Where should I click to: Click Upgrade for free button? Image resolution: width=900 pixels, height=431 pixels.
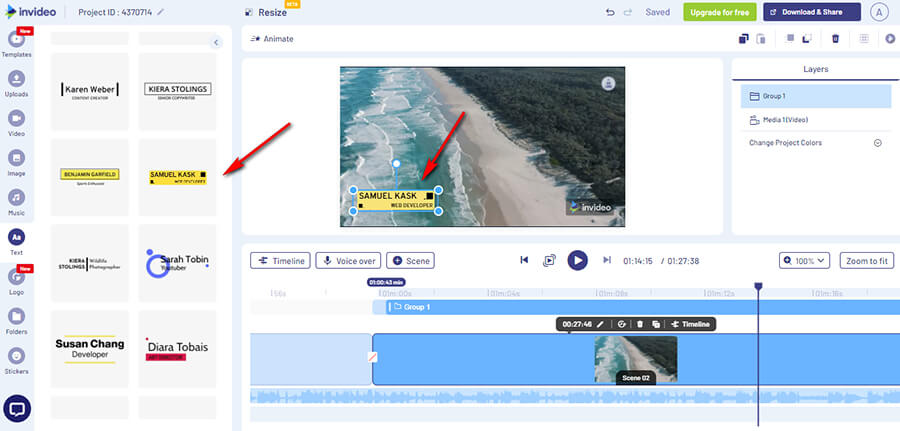720,12
